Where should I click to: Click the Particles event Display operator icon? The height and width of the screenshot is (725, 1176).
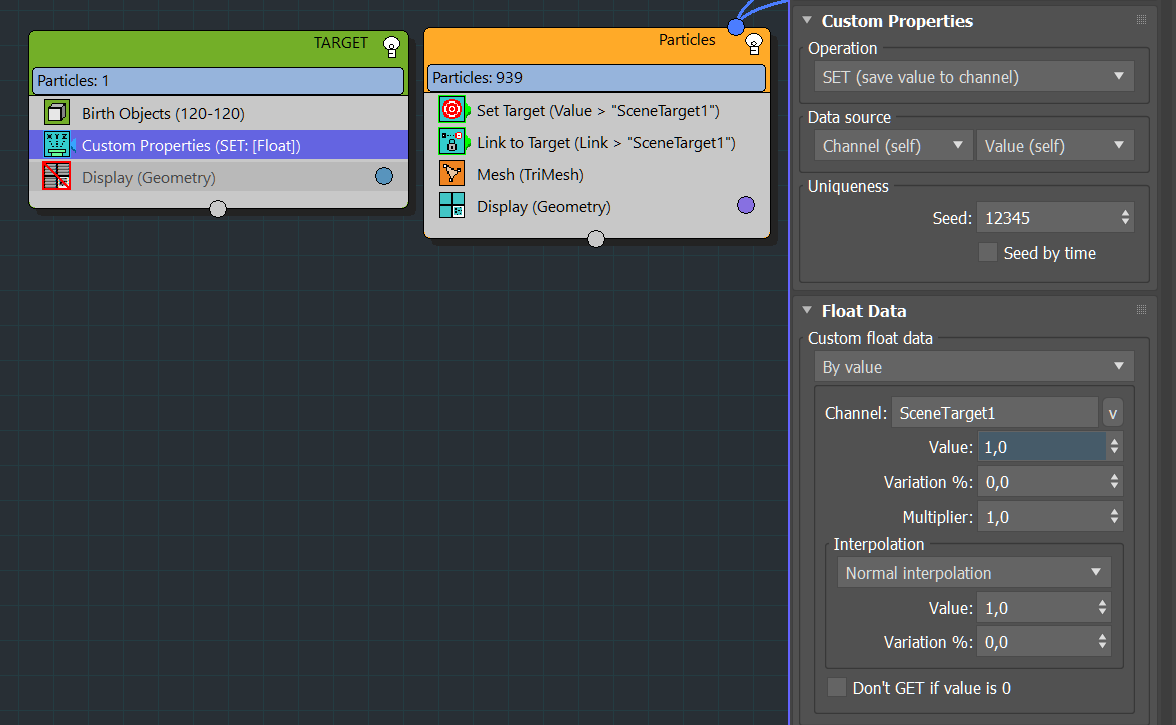click(451, 206)
